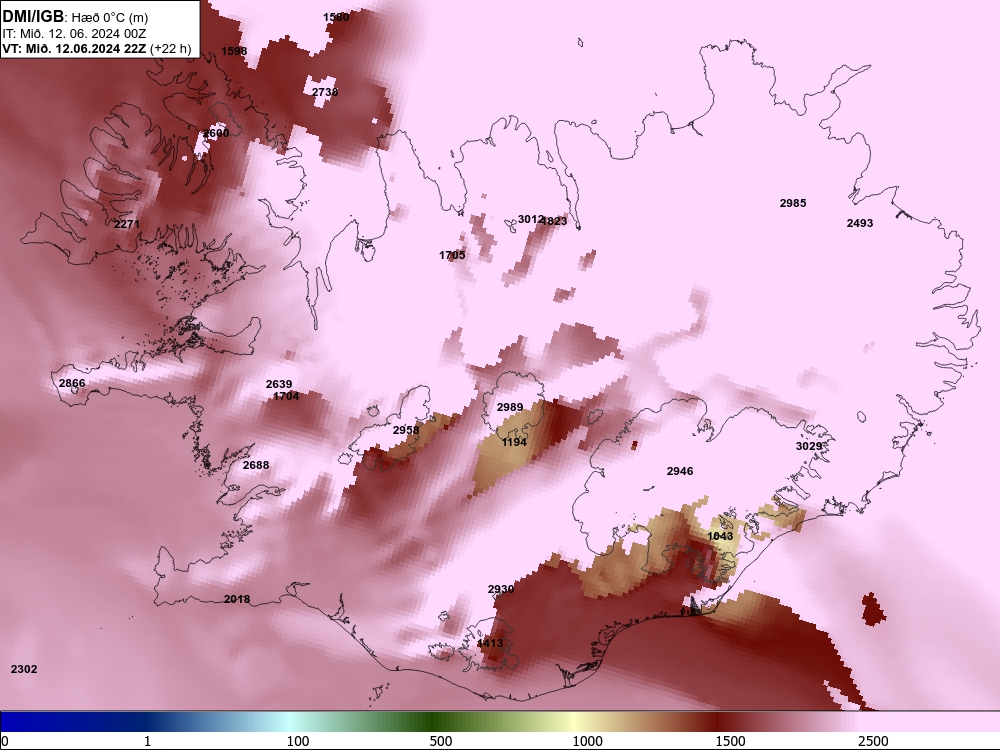
Task: Click the 1500 tick on the color scale
Action: 730,741
